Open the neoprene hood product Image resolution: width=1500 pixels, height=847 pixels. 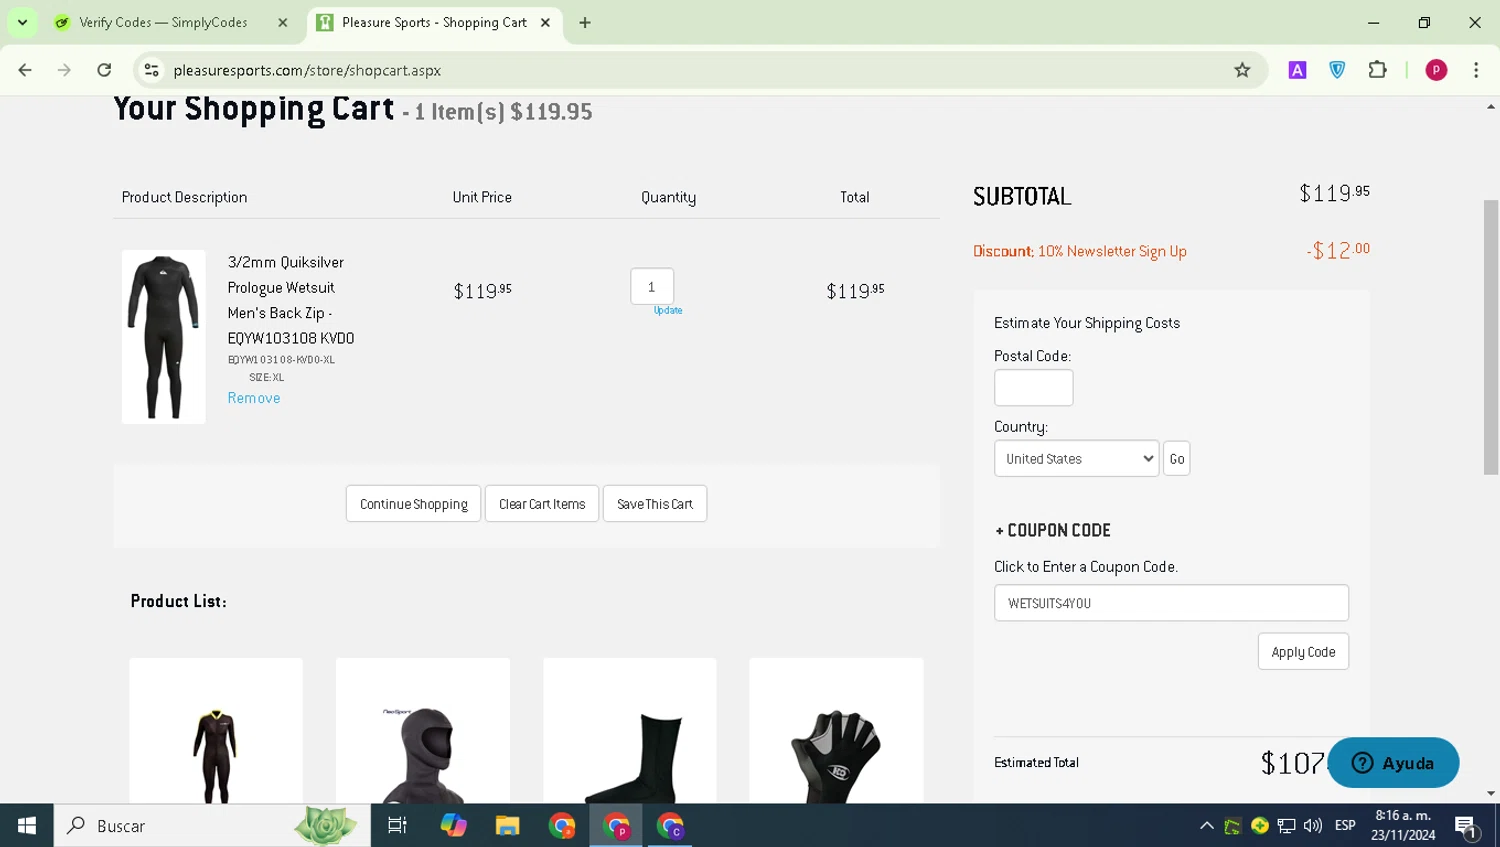423,731
